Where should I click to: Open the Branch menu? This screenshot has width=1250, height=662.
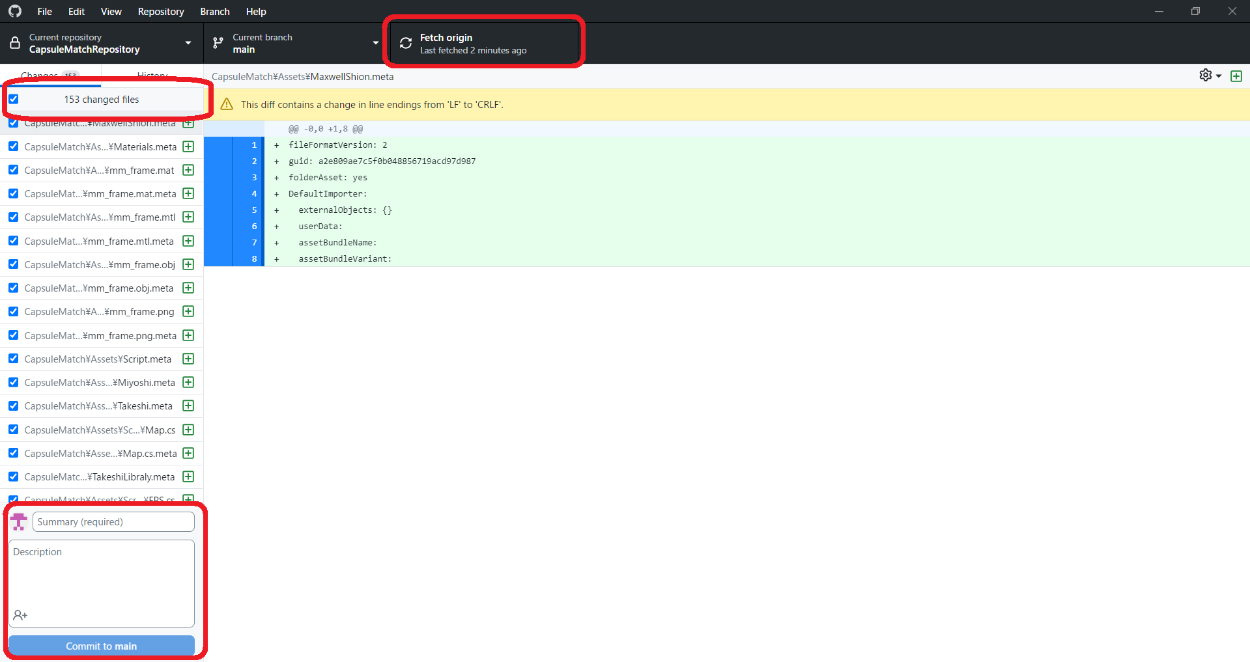[x=214, y=11]
